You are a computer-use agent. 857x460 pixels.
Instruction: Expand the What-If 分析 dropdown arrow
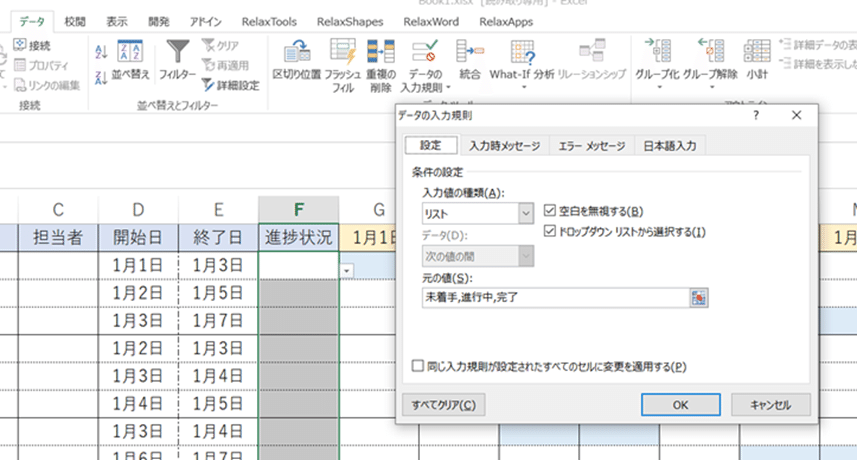[523, 87]
